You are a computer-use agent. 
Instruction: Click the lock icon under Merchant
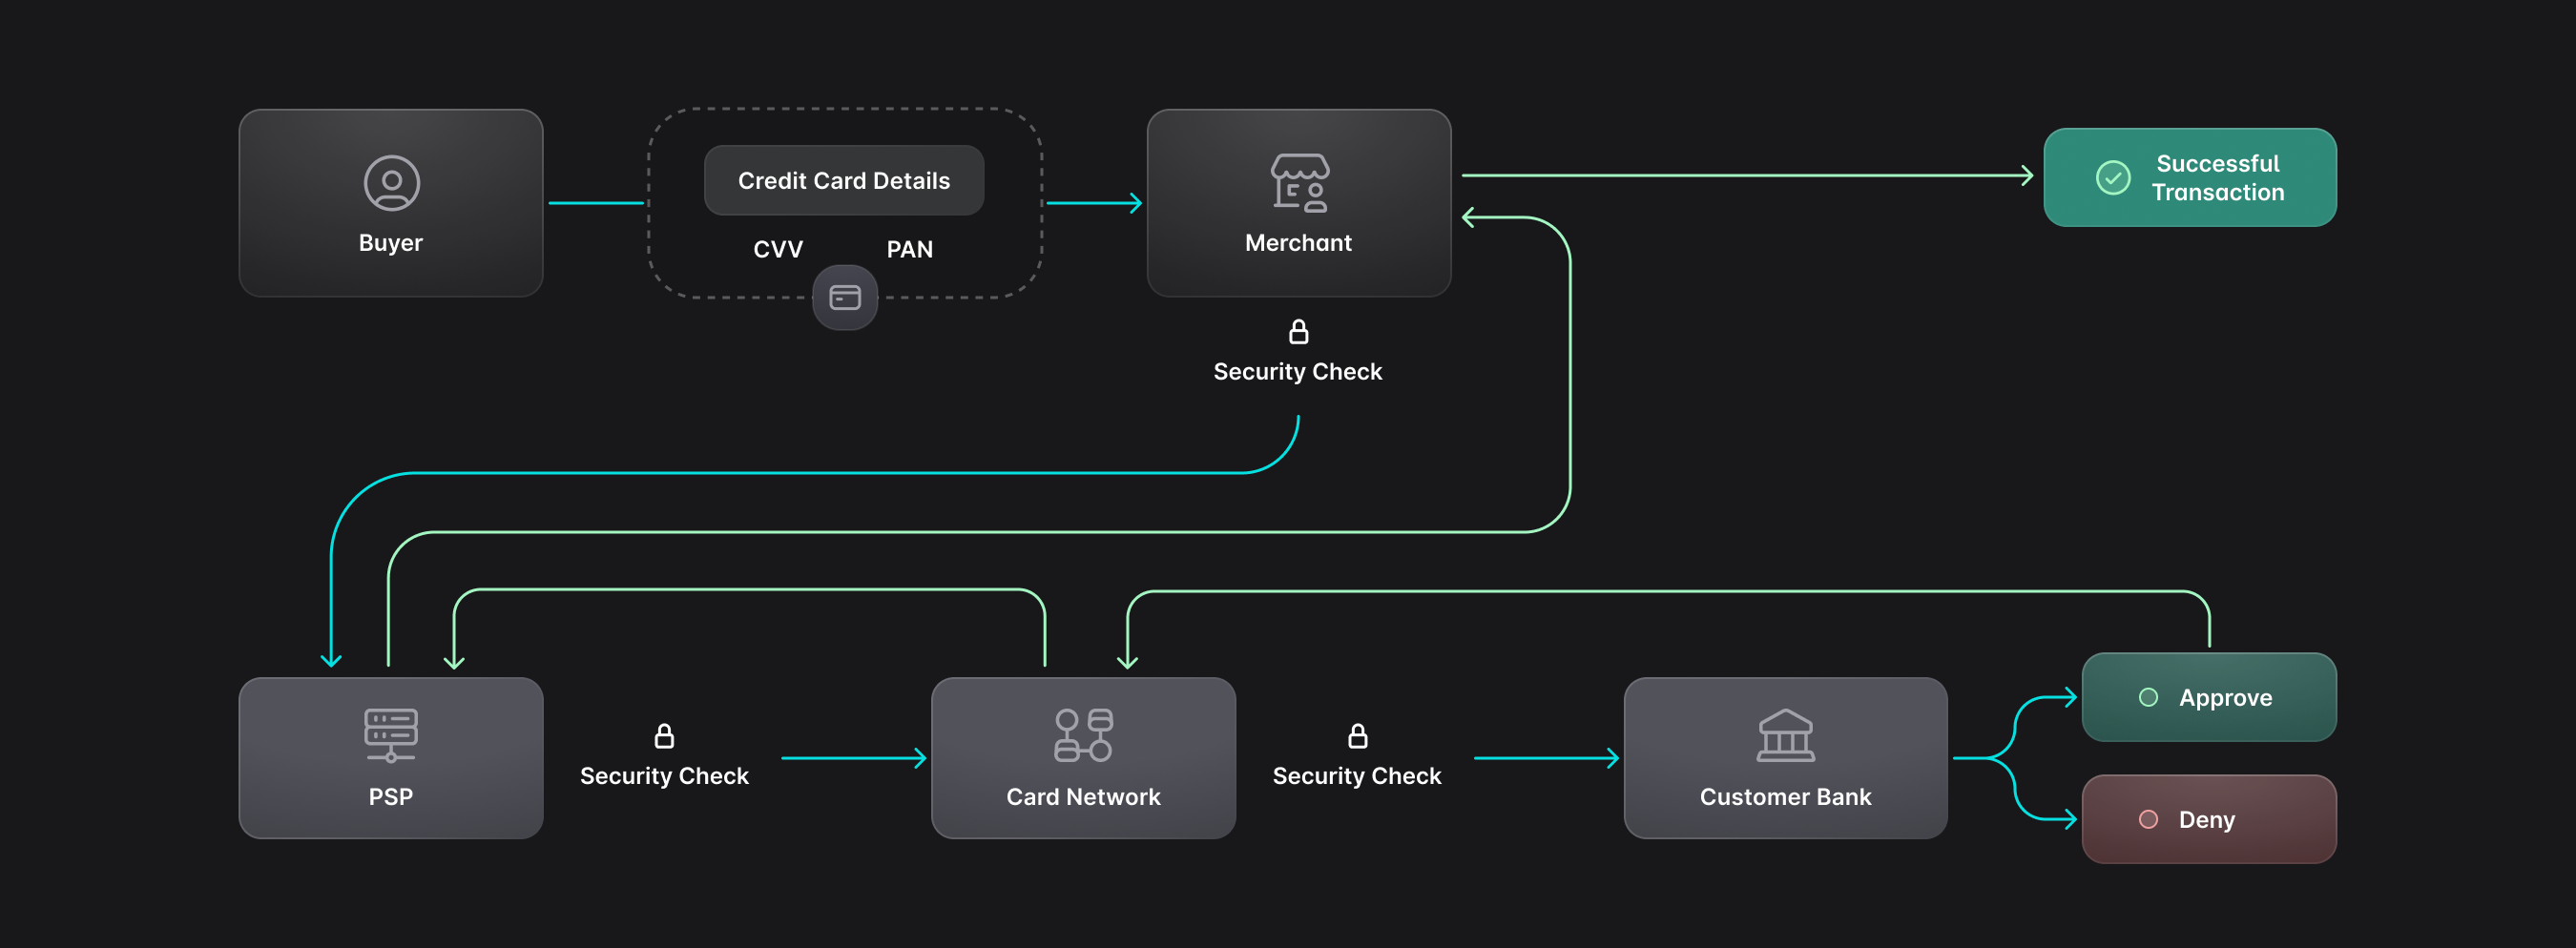pyautogui.click(x=1298, y=331)
